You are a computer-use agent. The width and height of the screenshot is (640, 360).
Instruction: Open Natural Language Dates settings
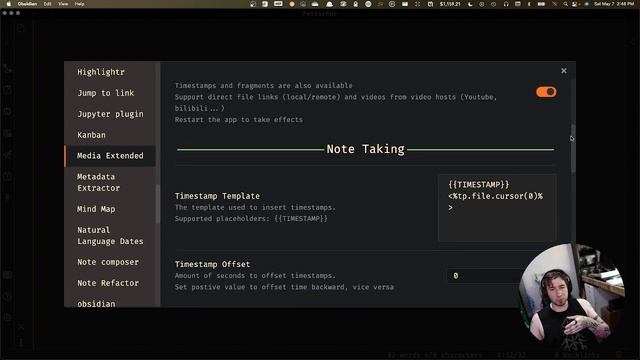coord(110,236)
